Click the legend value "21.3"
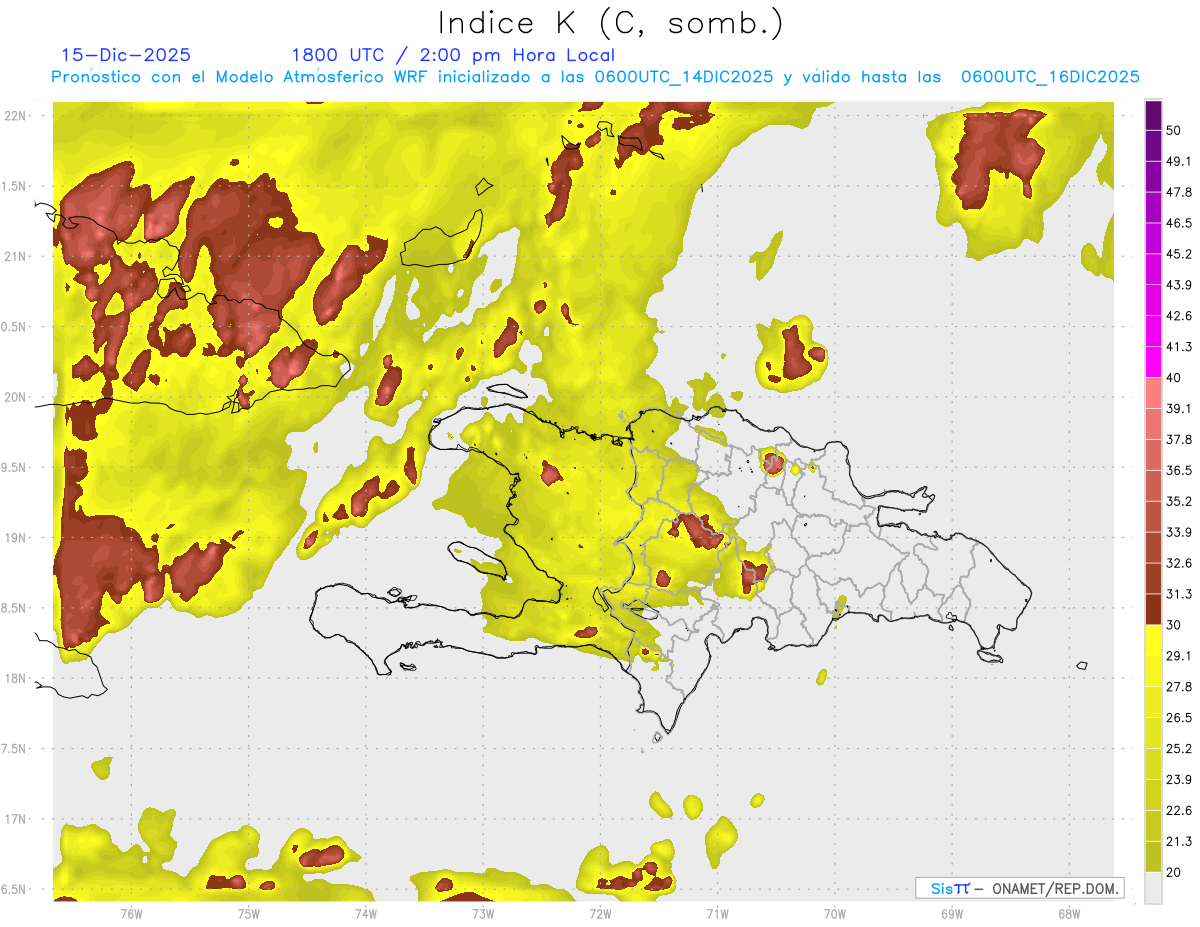Viewport: 1200px width, 927px height. click(1179, 842)
